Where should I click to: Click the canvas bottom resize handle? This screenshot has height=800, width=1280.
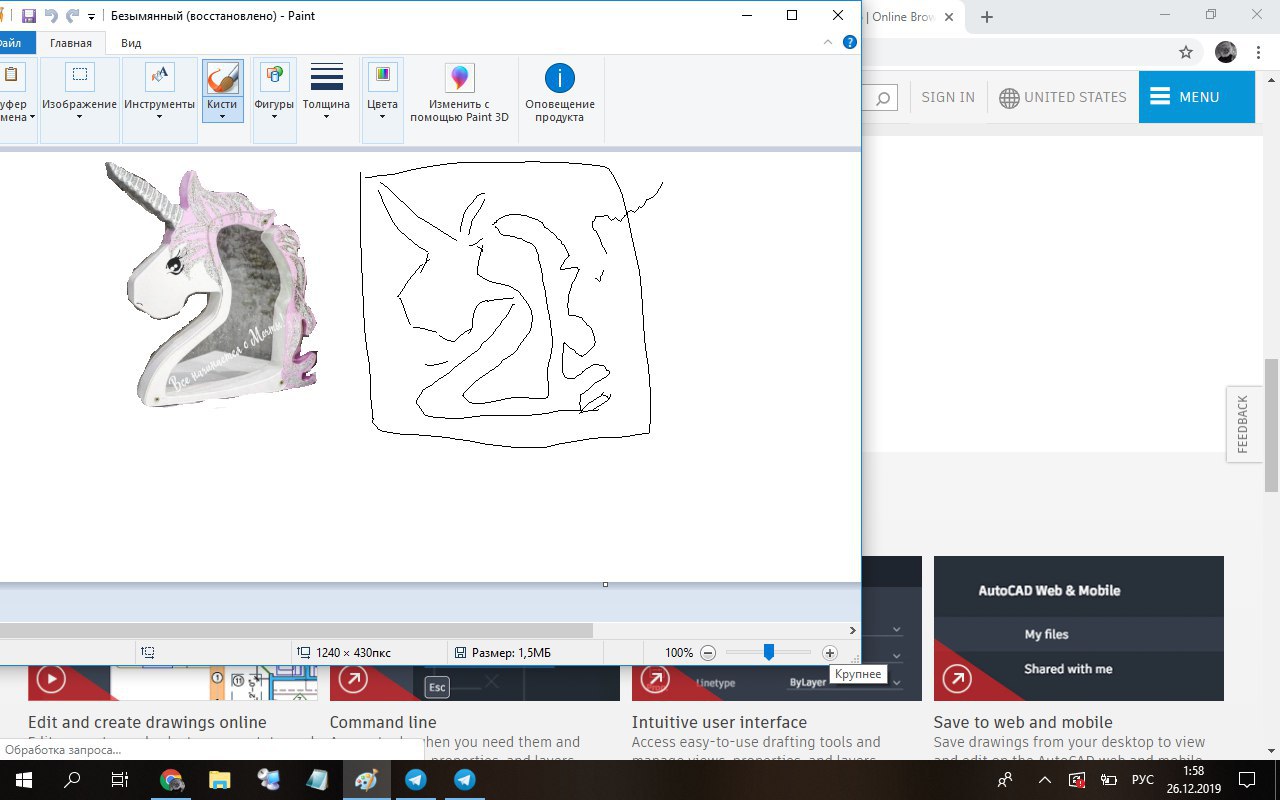(x=605, y=584)
